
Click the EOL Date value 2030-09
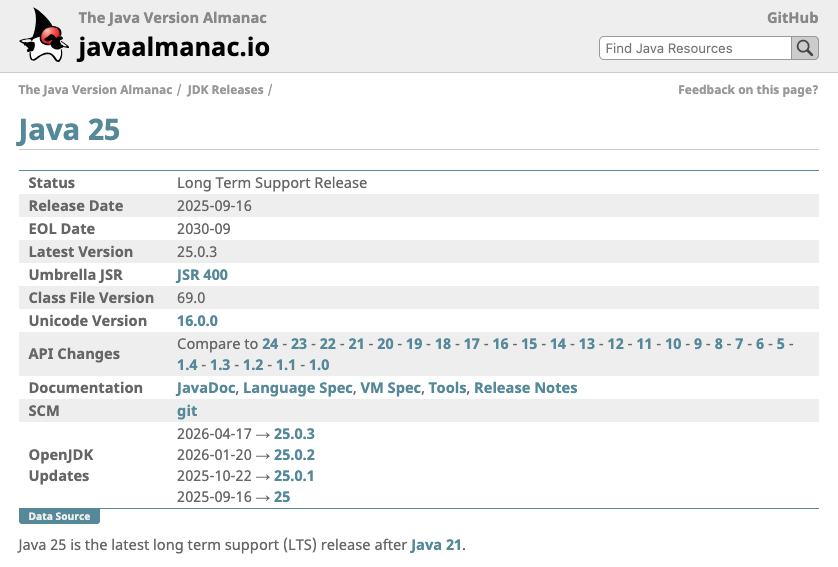pyautogui.click(x=204, y=229)
